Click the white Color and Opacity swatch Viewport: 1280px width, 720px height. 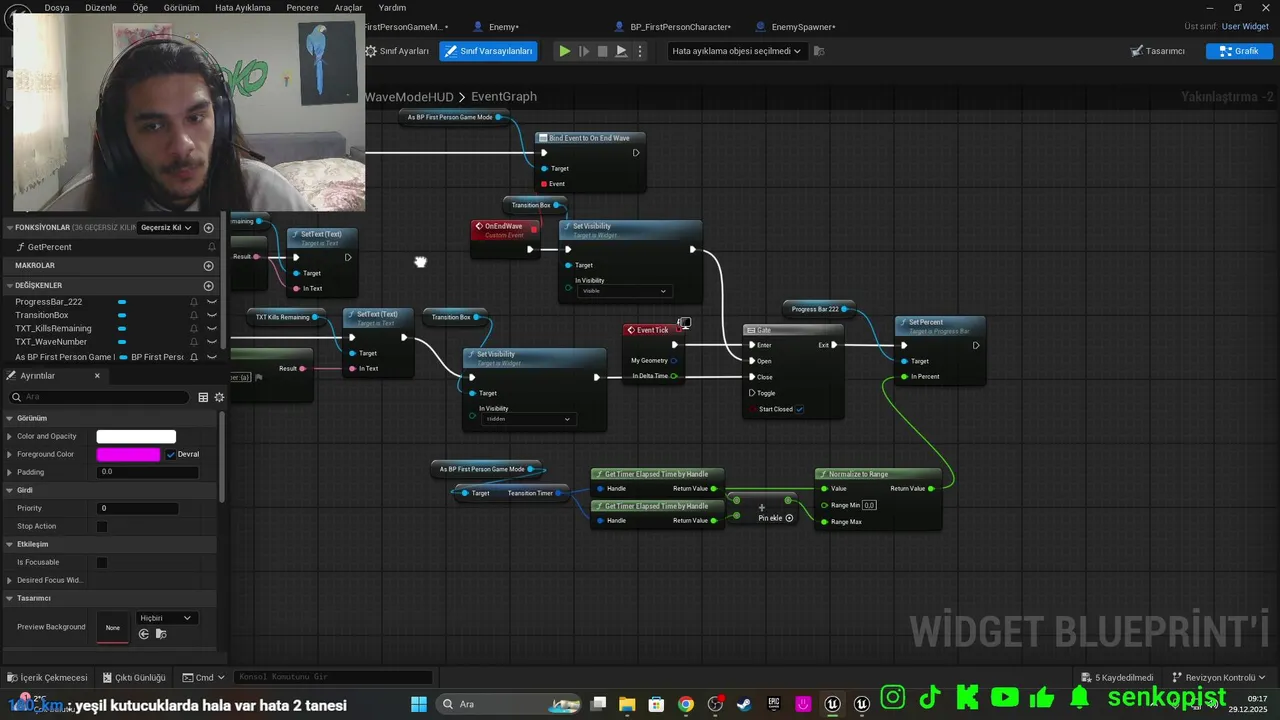point(136,436)
